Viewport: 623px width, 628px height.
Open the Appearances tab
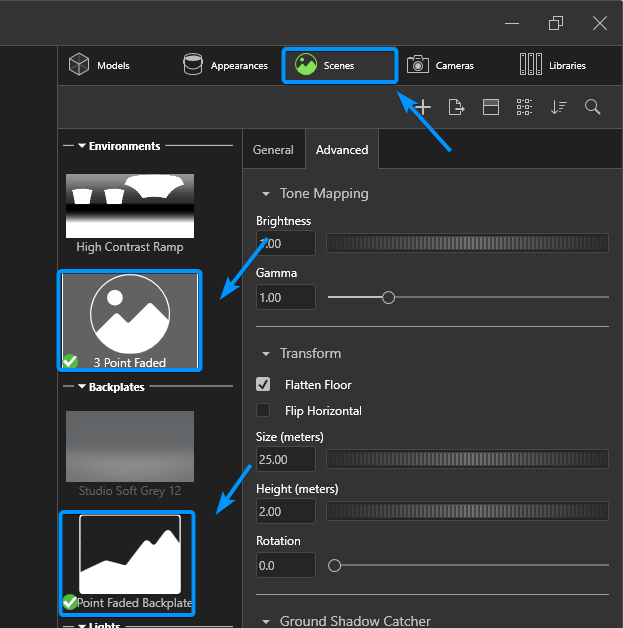pos(225,65)
